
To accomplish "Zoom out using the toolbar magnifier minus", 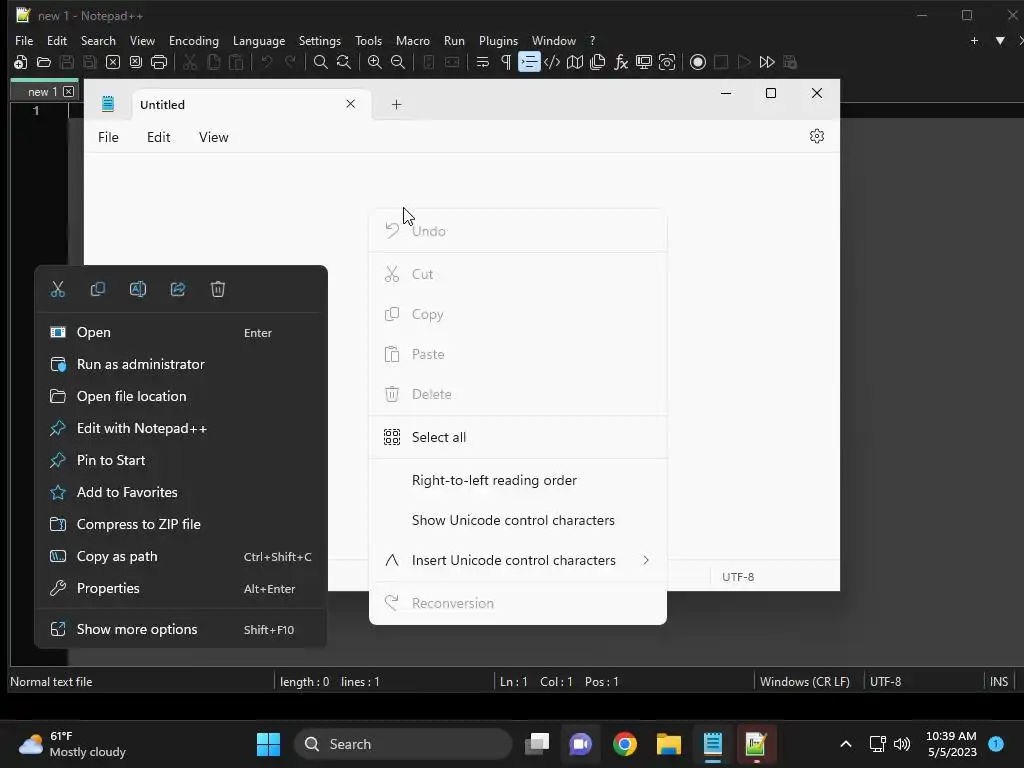I will point(398,62).
